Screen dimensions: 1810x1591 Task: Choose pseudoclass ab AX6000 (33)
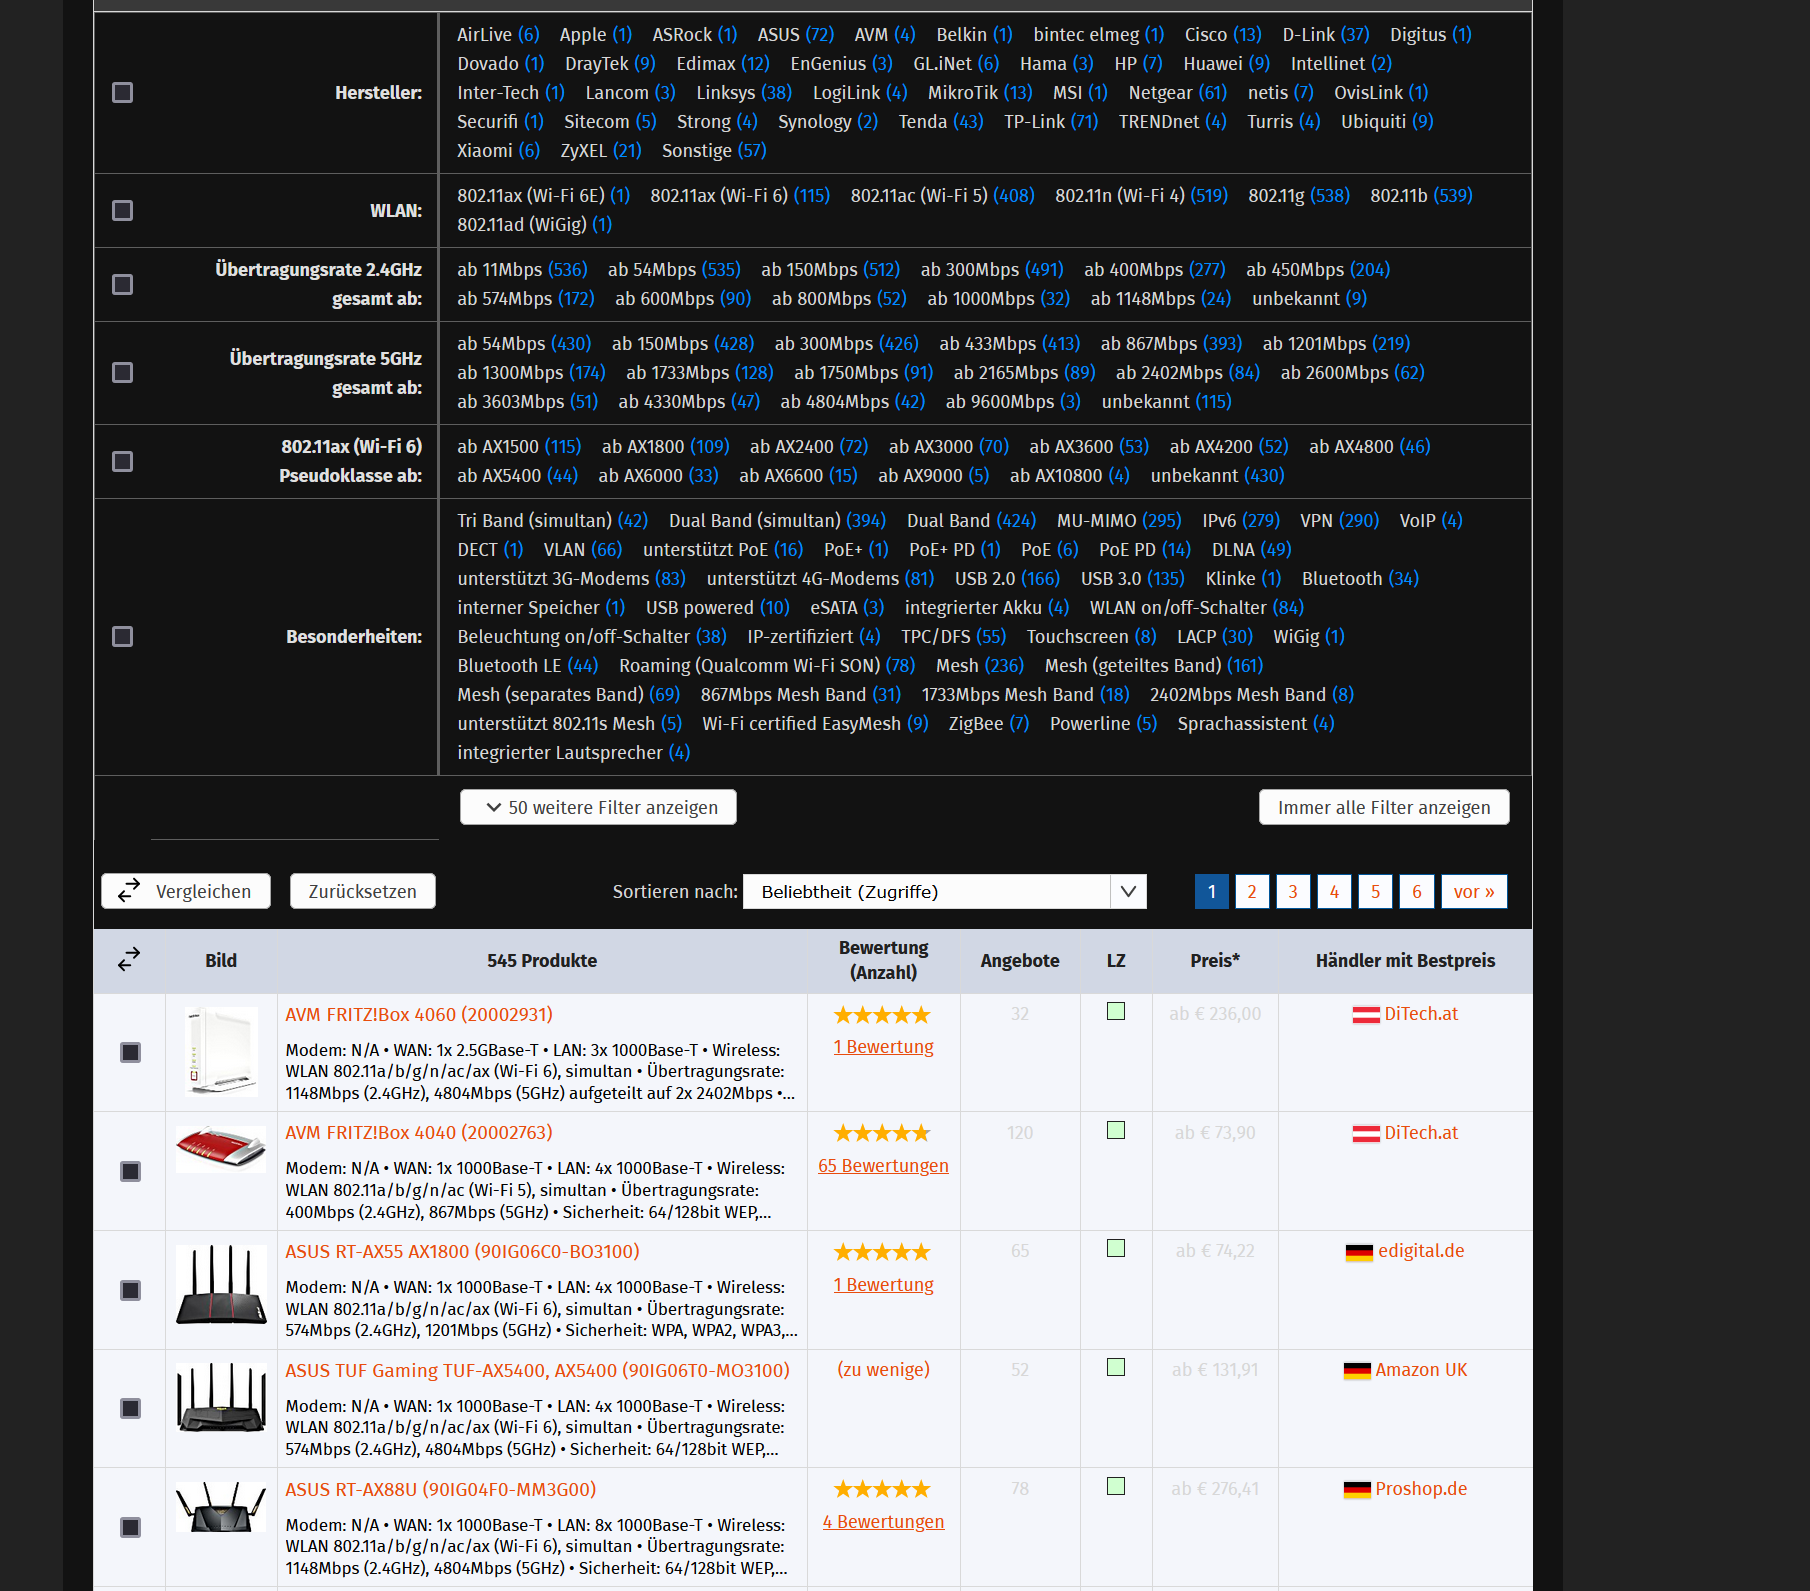658,475
